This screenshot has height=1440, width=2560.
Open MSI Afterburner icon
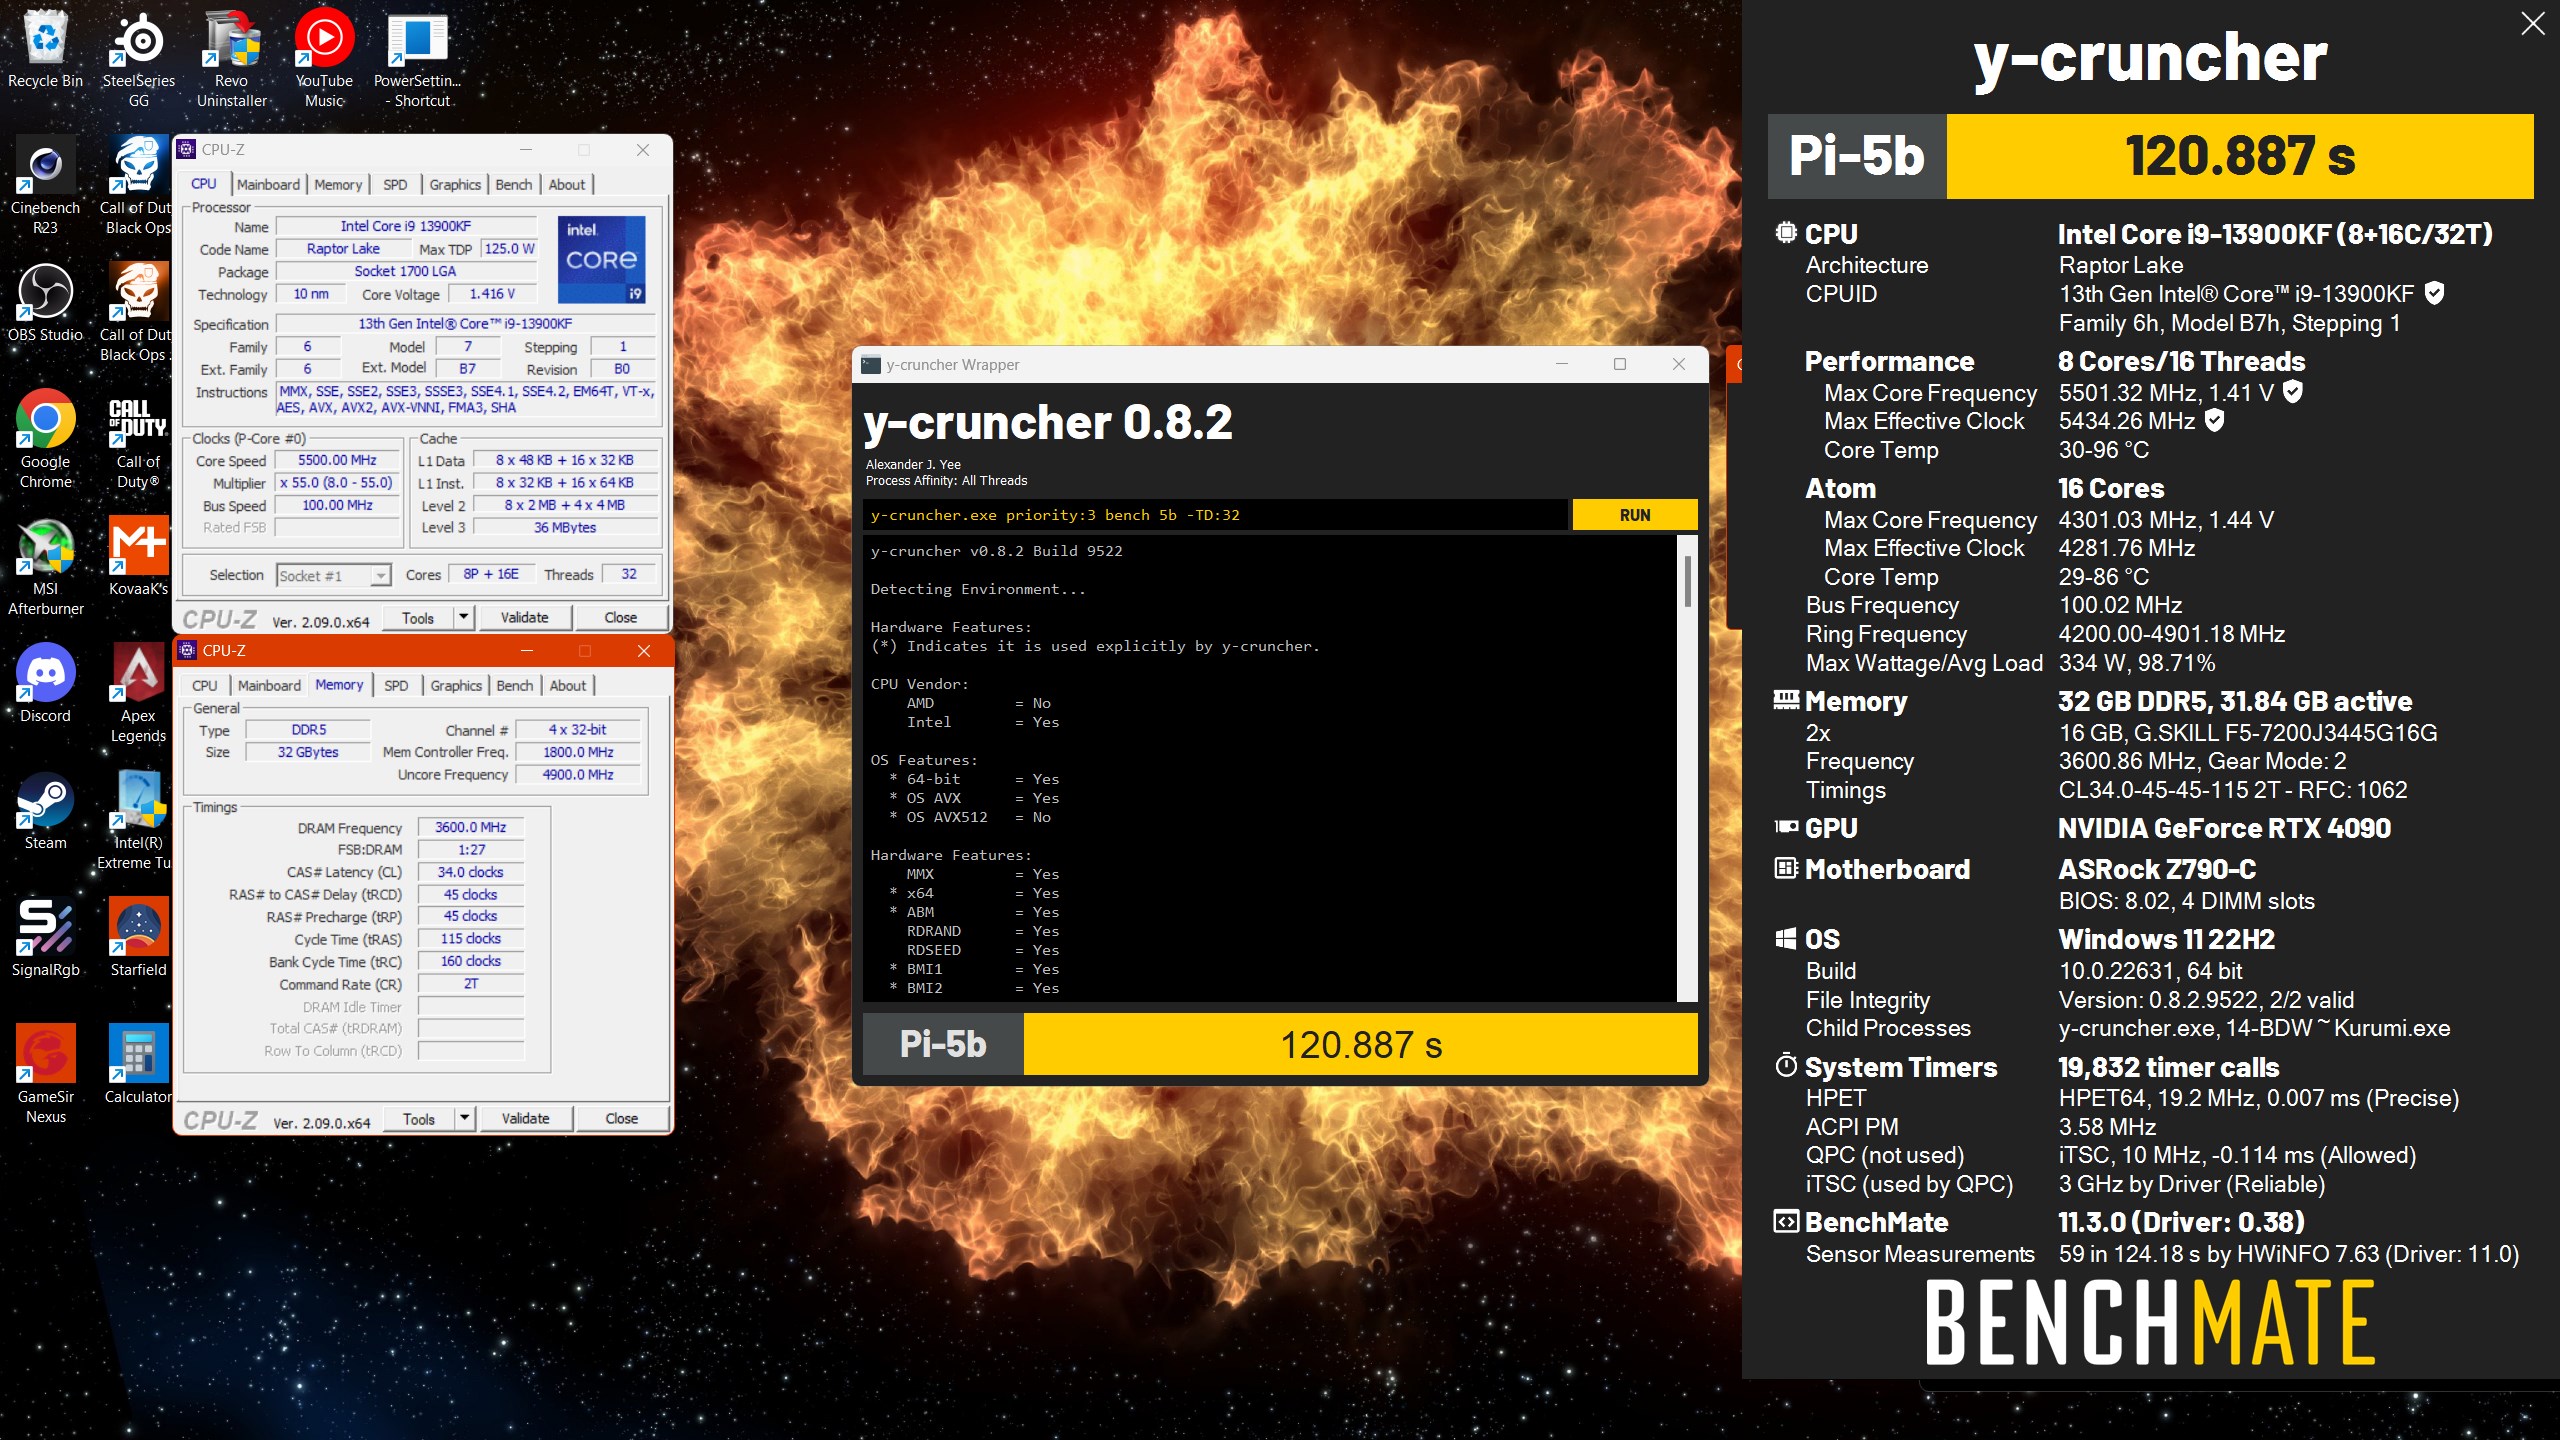[x=45, y=566]
